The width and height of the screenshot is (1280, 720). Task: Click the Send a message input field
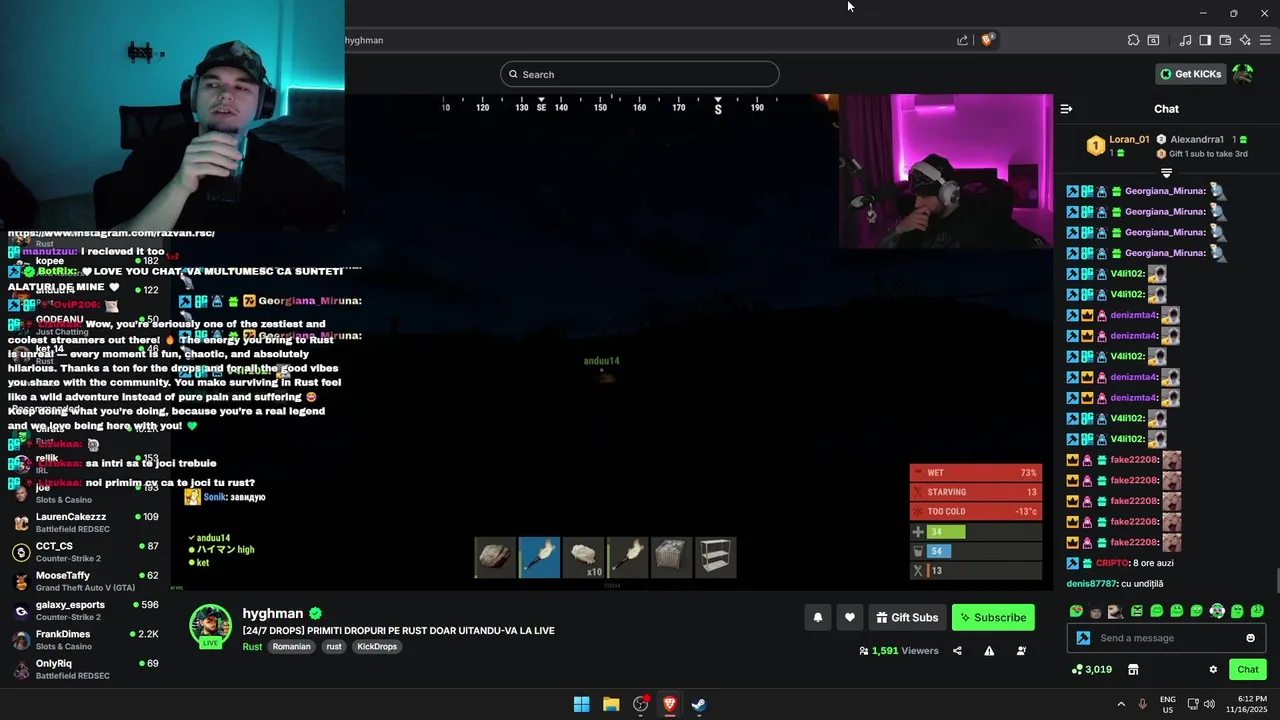pos(1166,638)
